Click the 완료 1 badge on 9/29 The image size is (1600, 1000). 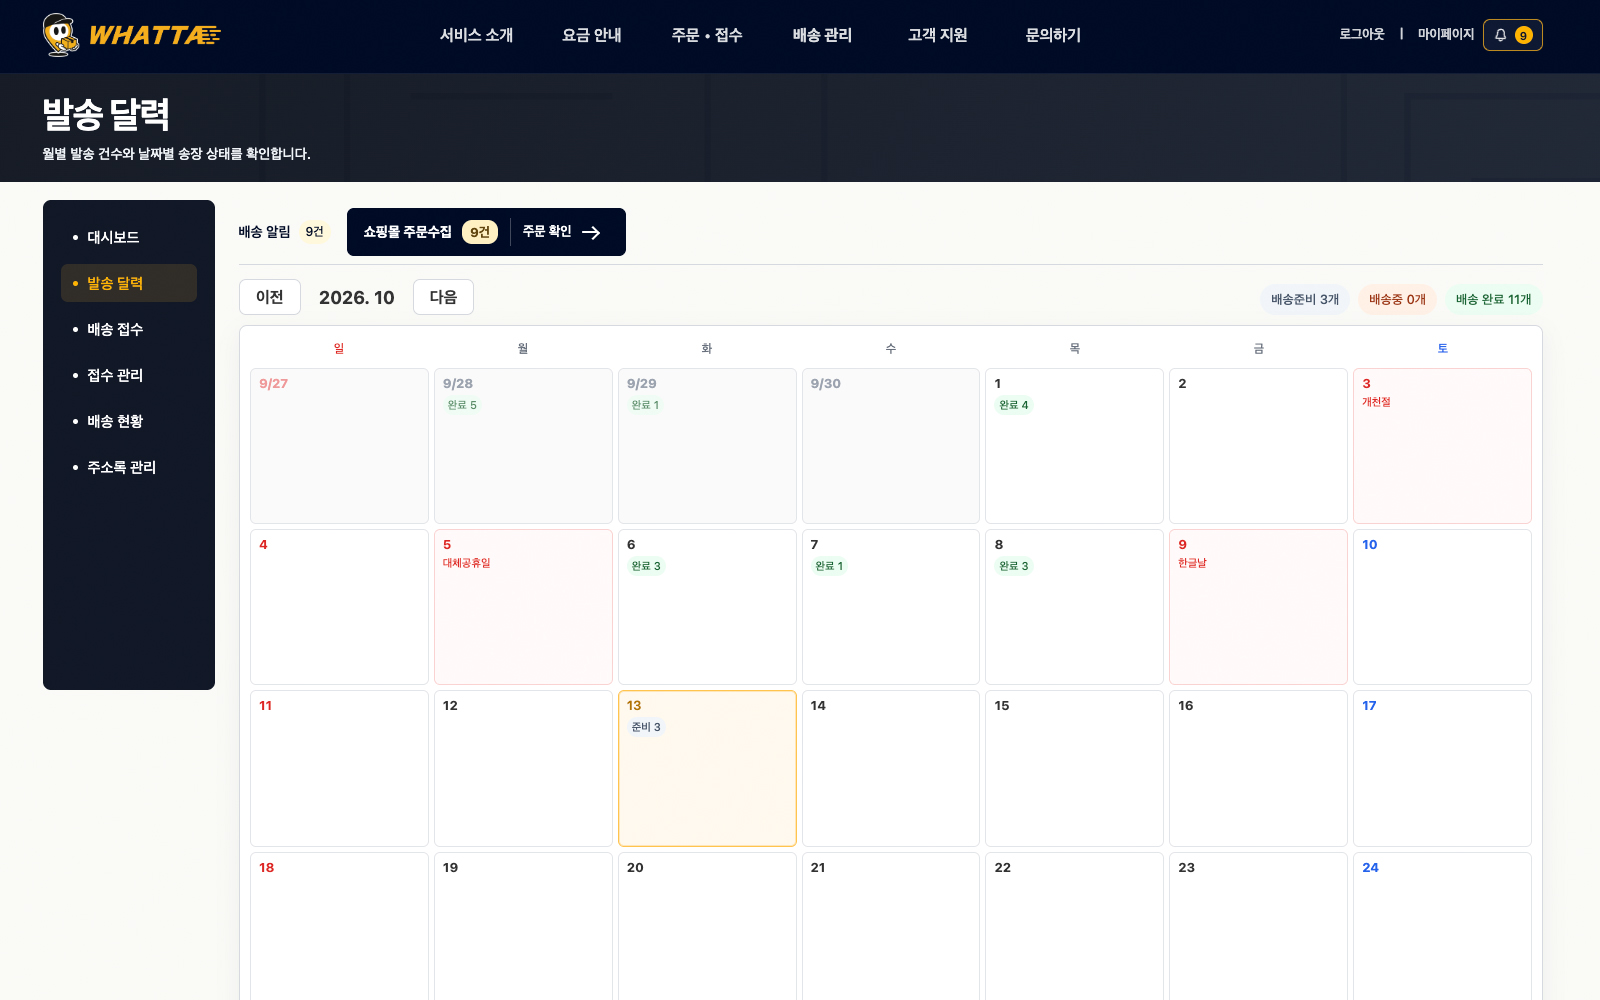[645, 405]
